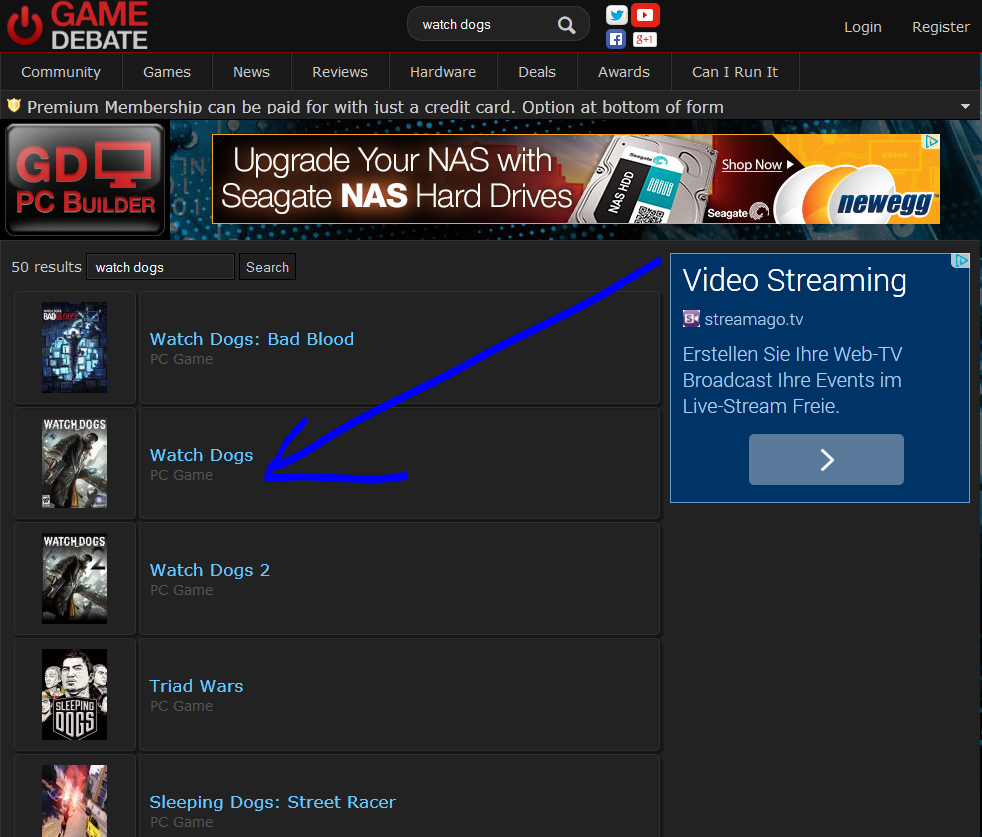Click the AdChoices icon on streaming ad
Image resolution: width=982 pixels, height=837 pixels.
coord(960,261)
